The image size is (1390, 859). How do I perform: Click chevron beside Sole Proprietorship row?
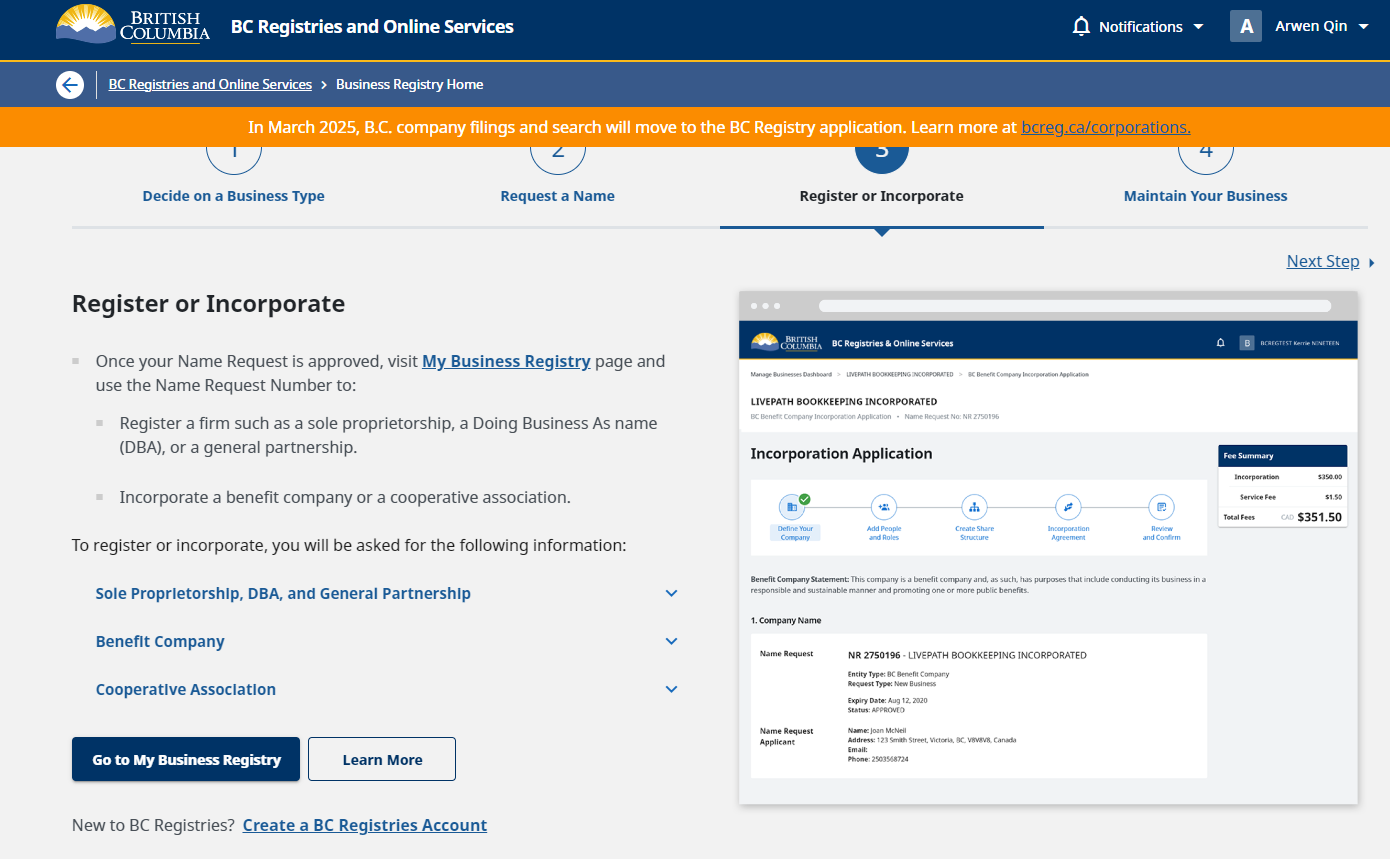(672, 593)
